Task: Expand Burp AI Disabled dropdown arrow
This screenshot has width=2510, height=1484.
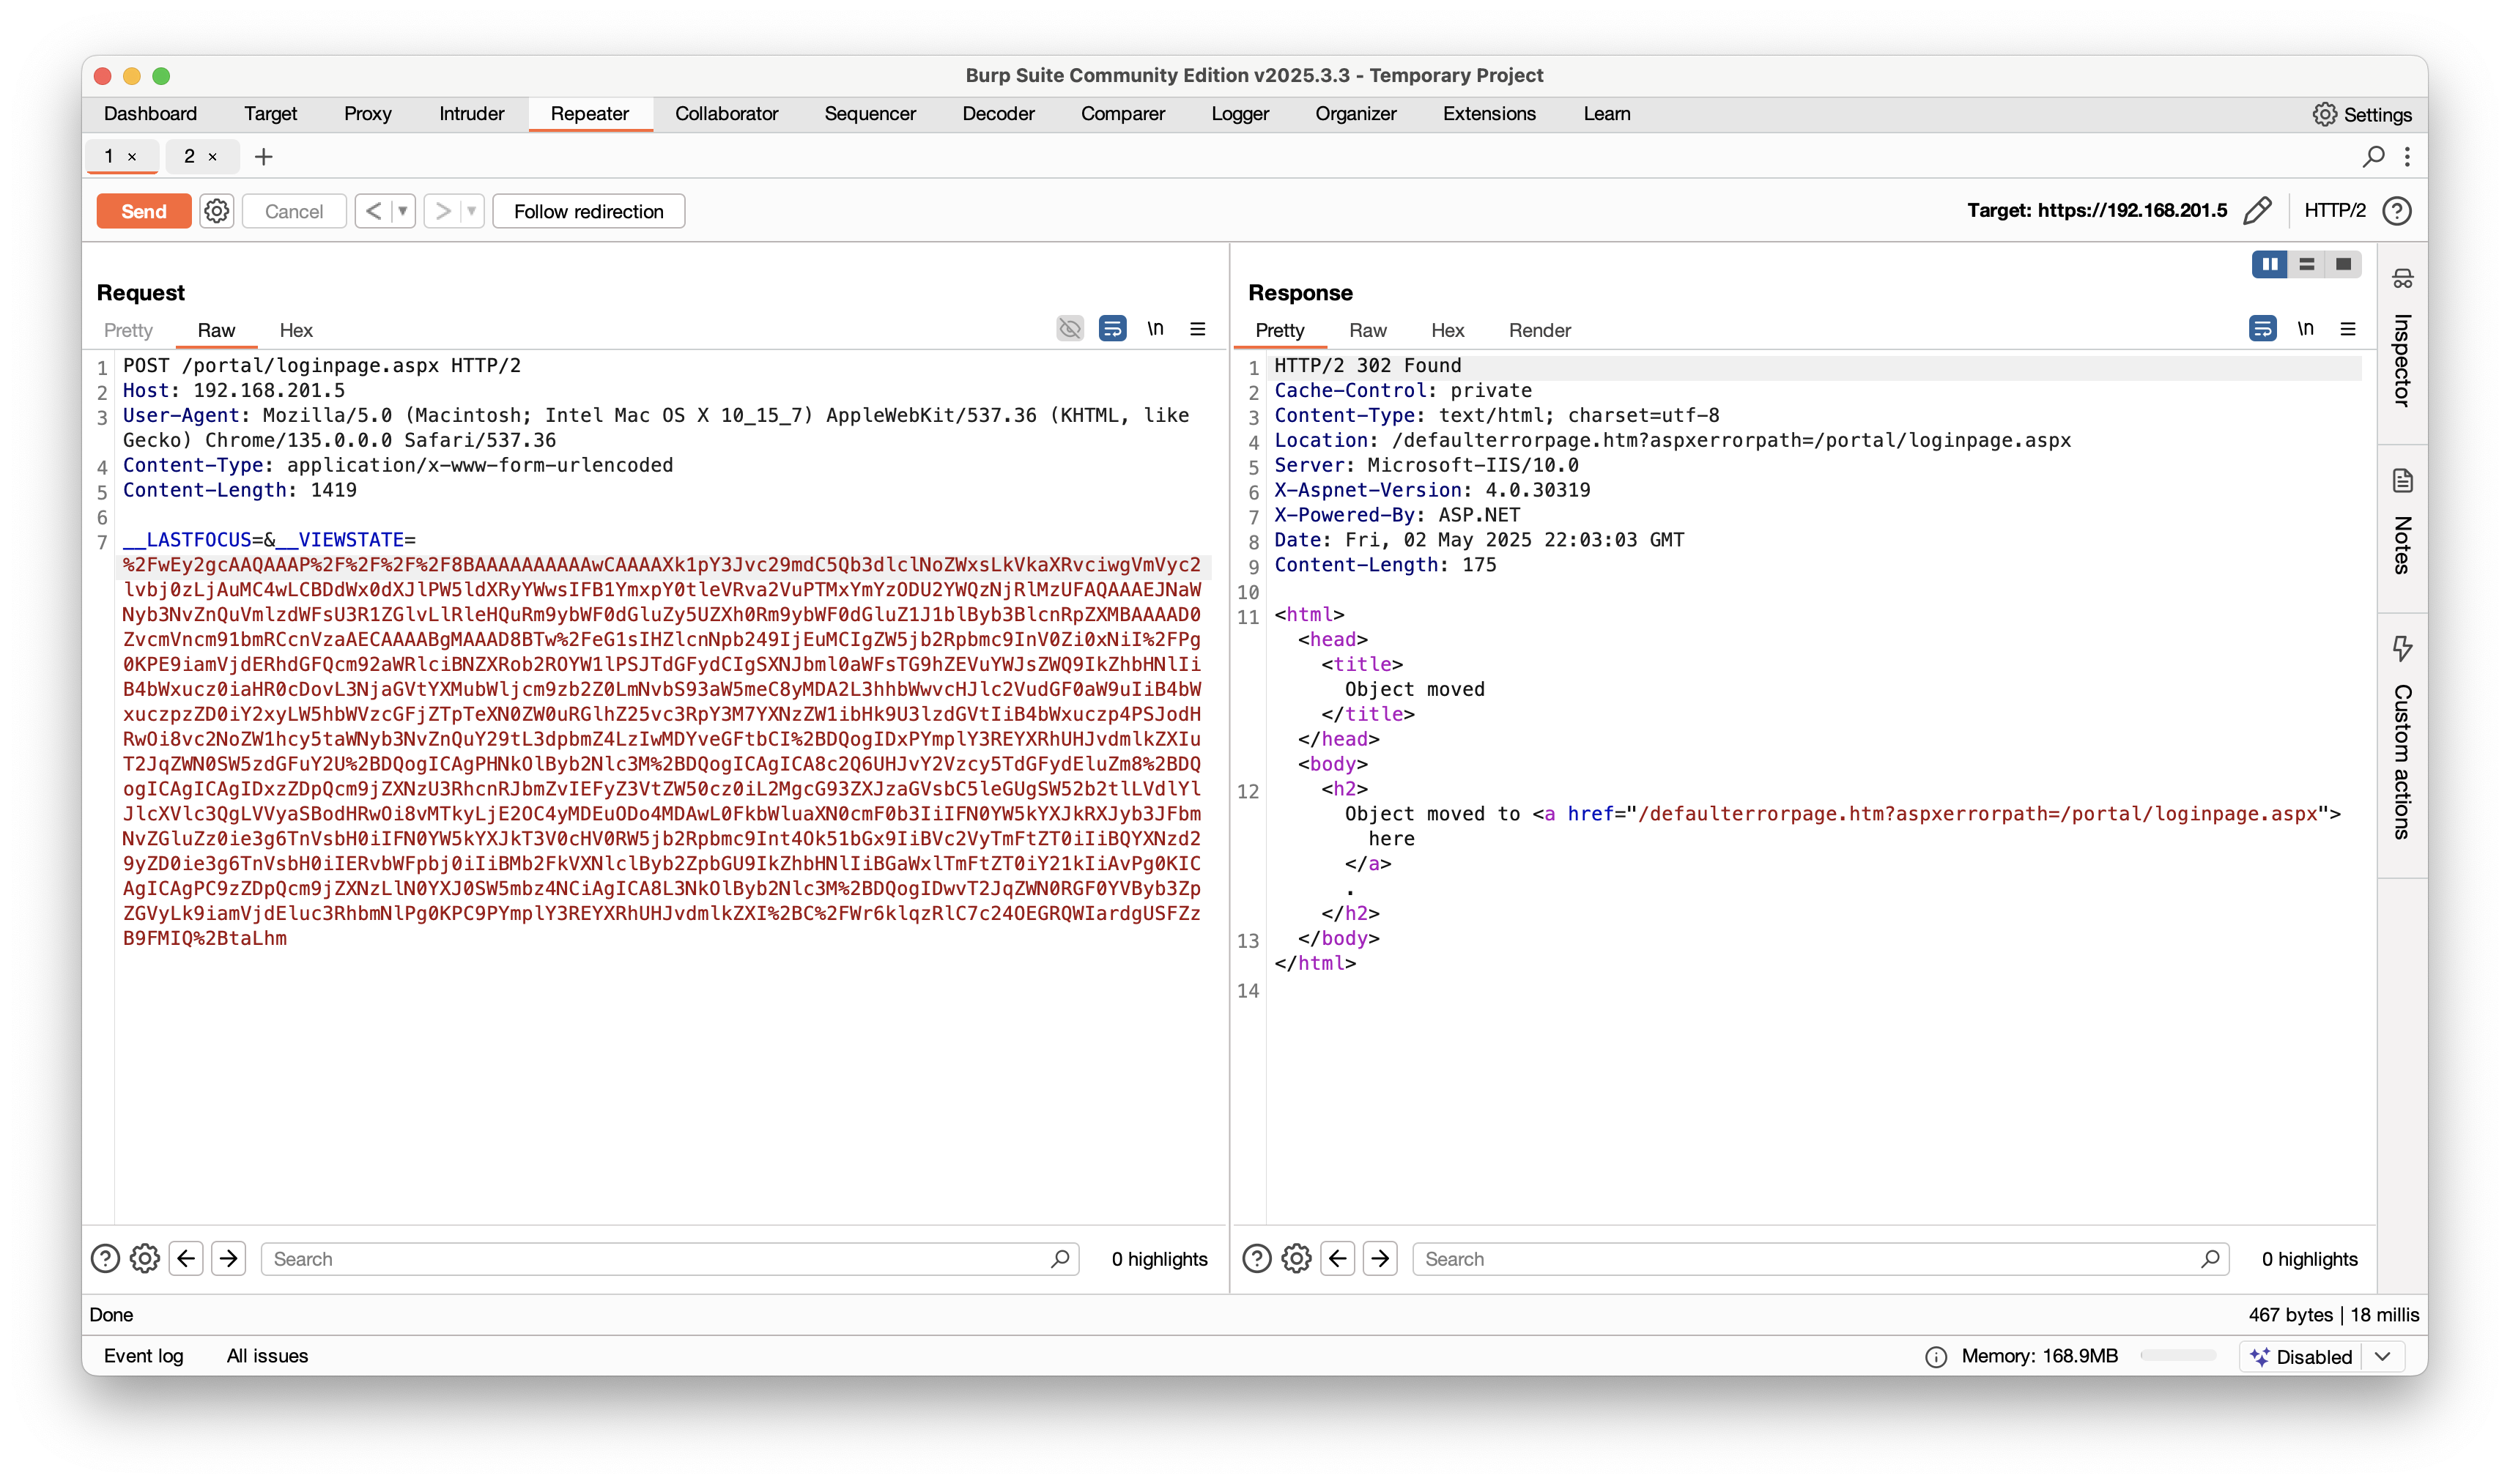Action: tap(2383, 1357)
